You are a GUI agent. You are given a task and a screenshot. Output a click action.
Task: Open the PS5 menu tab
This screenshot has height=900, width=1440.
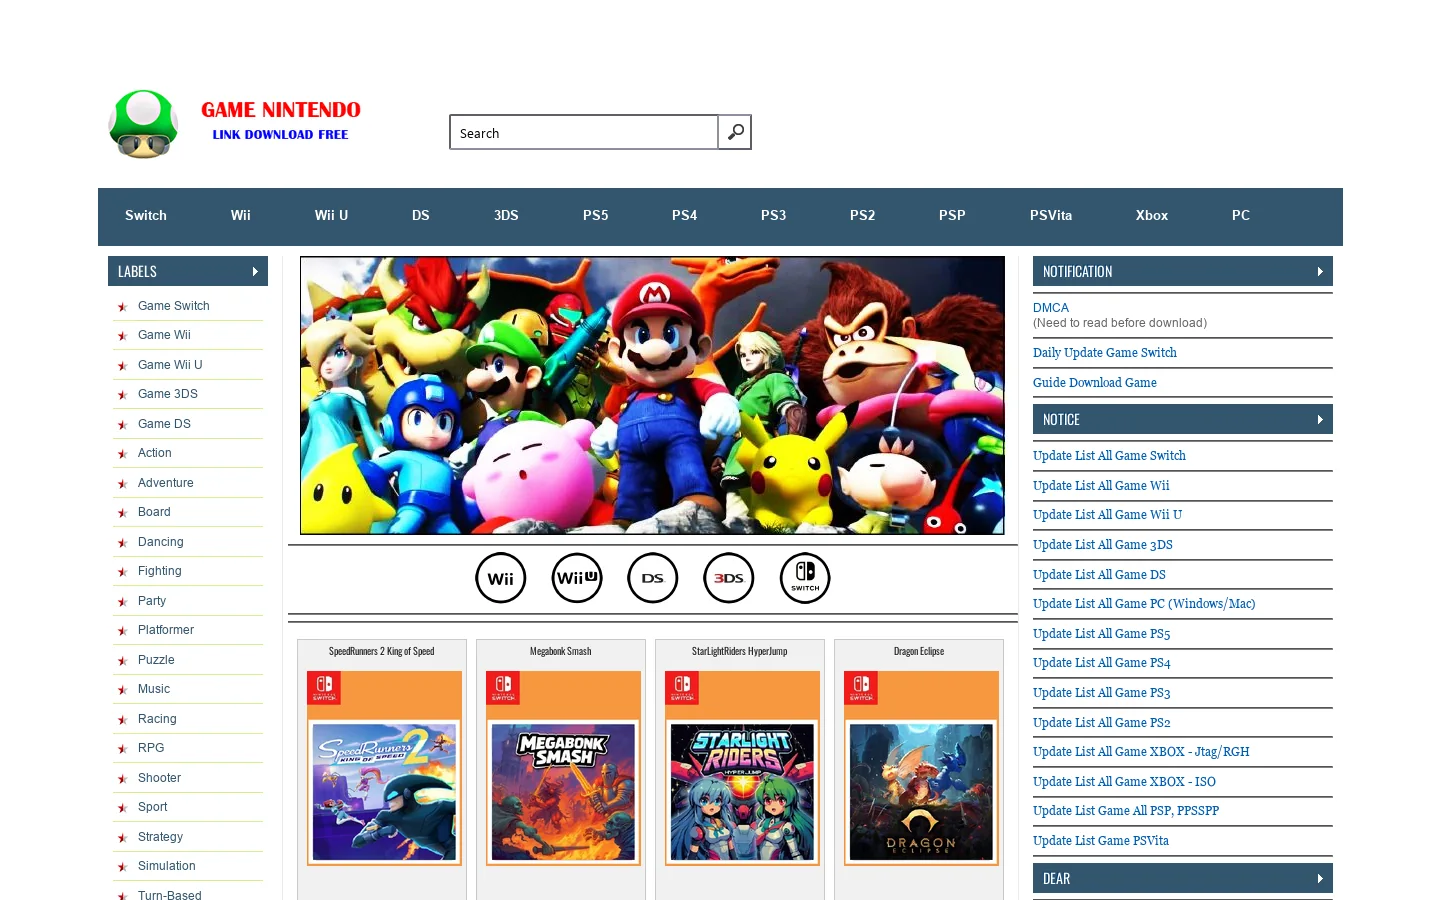(x=596, y=215)
